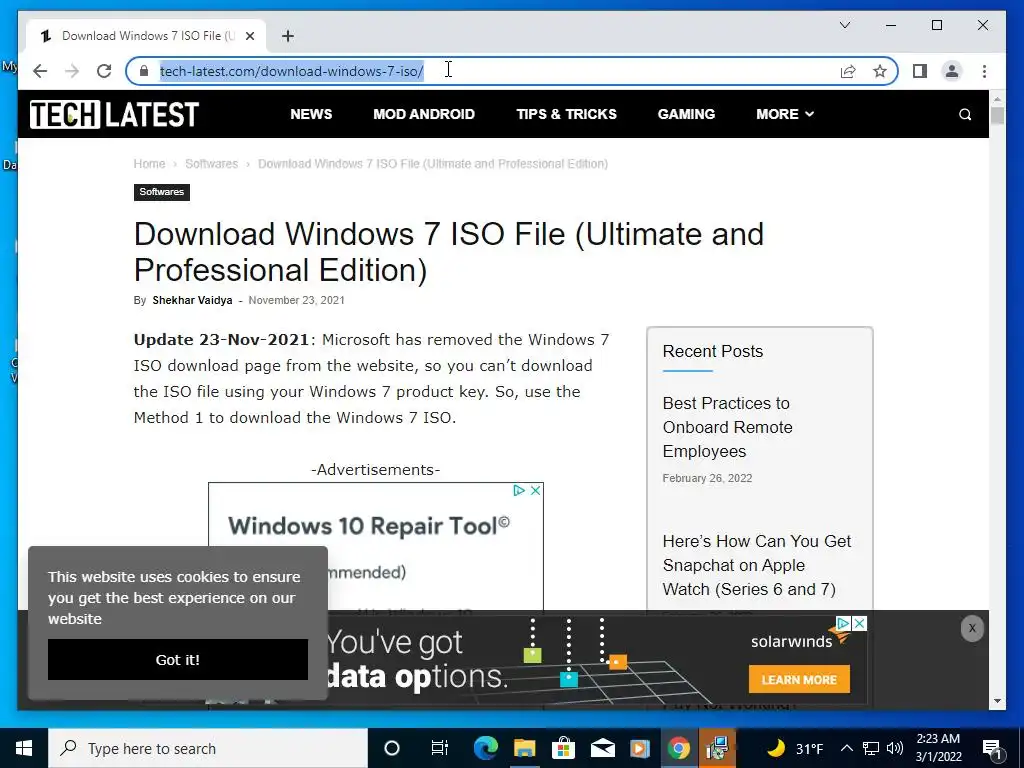The width and height of the screenshot is (1024, 768).
Task: Switch to Google Chrome on the taskbar
Action: [x=679, y=748]
